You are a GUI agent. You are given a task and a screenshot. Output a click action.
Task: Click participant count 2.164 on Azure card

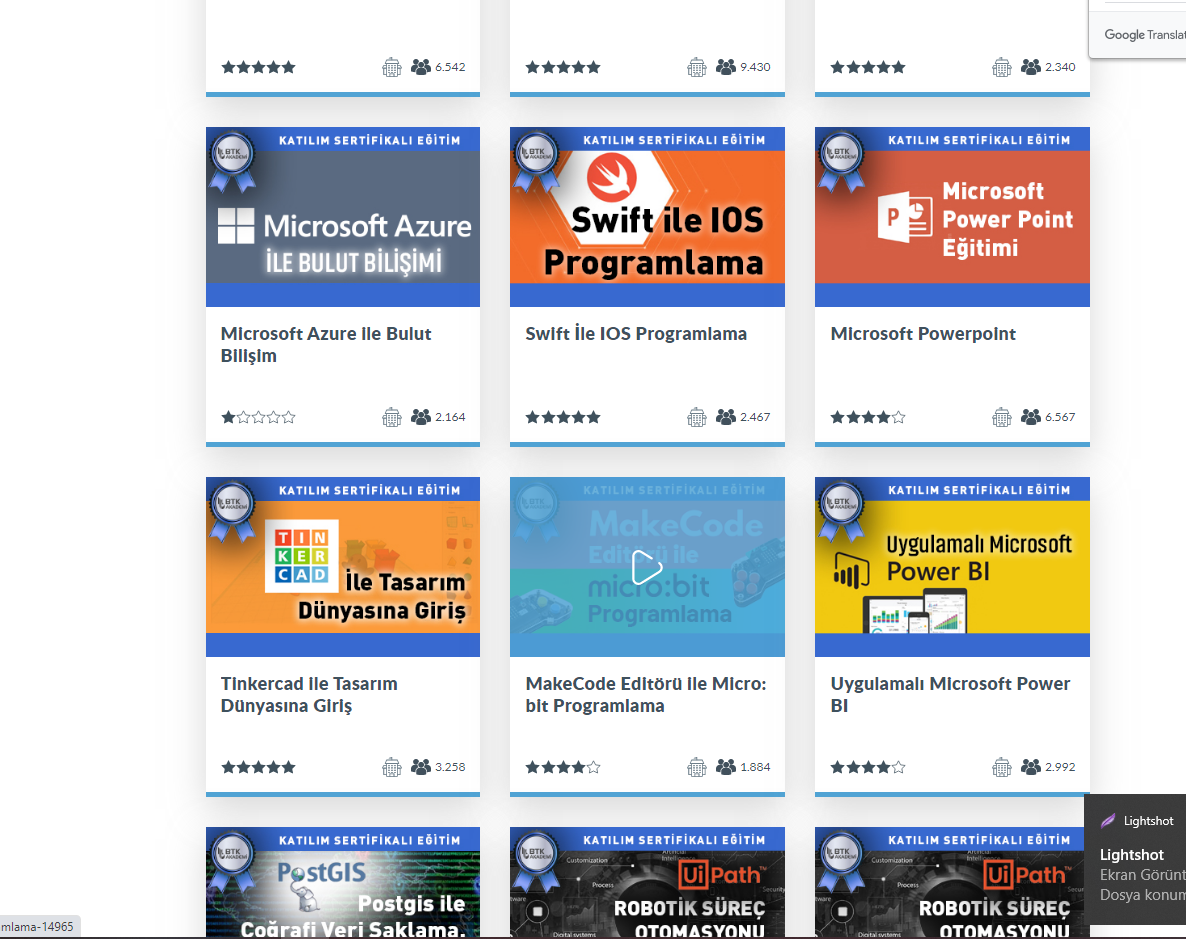[450, 417]
